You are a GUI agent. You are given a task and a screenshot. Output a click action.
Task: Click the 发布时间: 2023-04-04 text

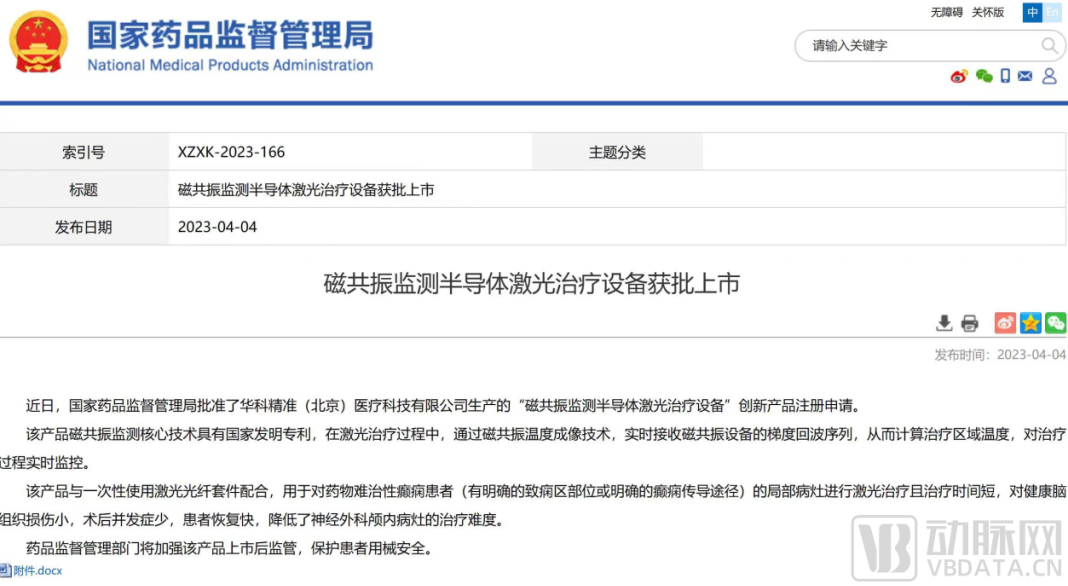click(x=1000, y=354)
